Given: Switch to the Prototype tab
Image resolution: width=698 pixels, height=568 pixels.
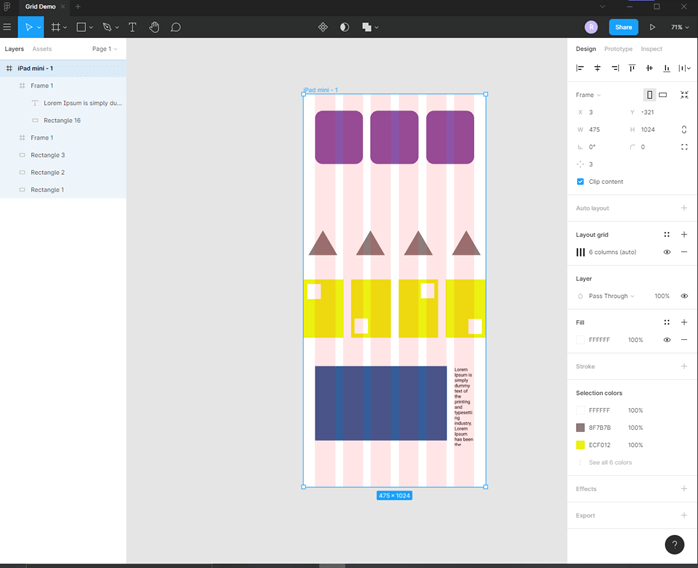Looking at the screenshot, I should [x=618, y=48].
